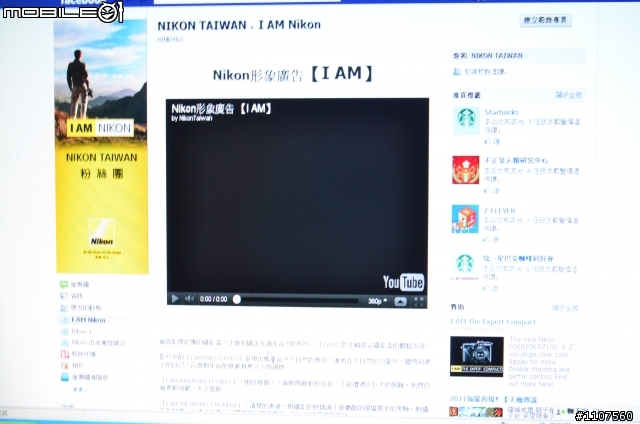Click the 7-ELEVEN page thumbnail

[465, 219]
